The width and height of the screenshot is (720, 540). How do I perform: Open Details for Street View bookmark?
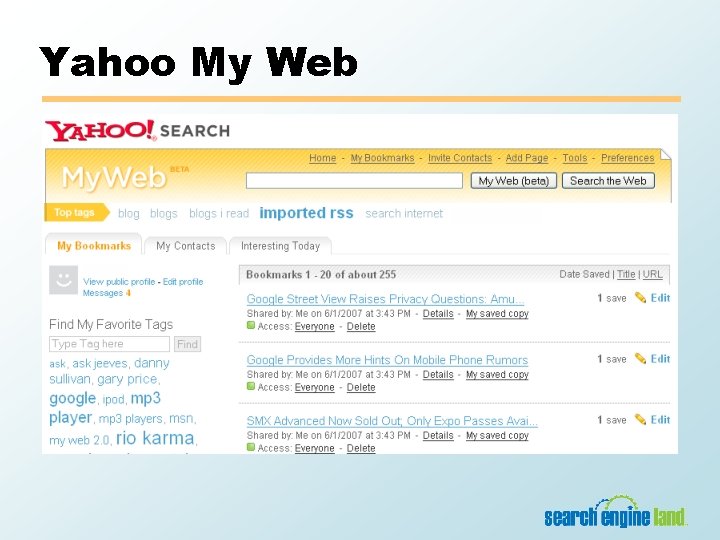coord(438,314)
